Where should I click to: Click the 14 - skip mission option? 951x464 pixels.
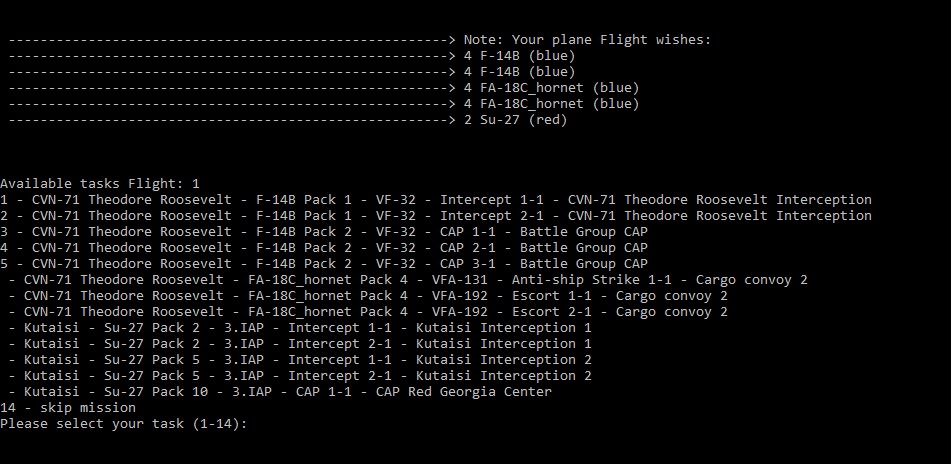68,408
